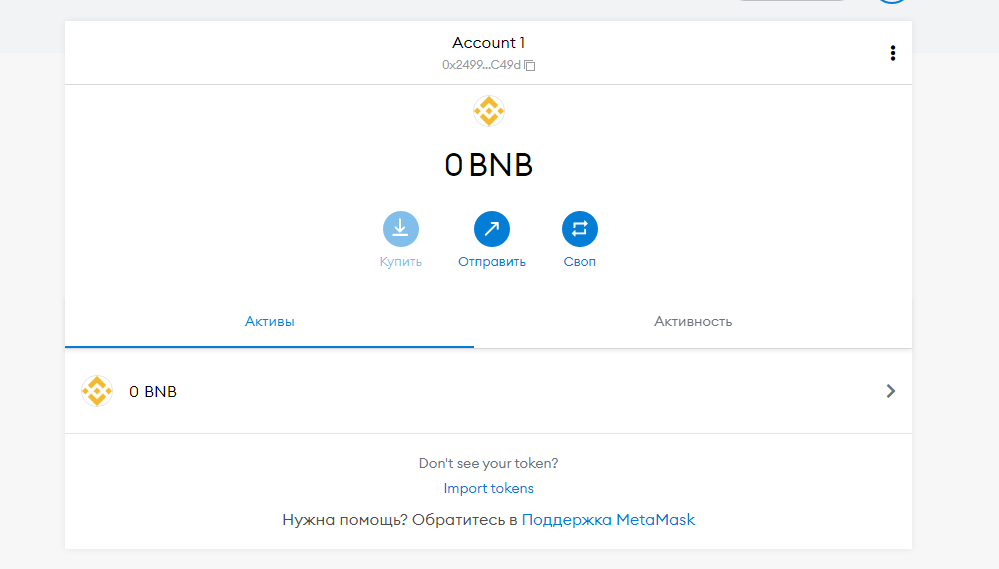Click the 0x2499...C49d address text
The height and width of the screenshot is (569, 999).
point(481,65)
